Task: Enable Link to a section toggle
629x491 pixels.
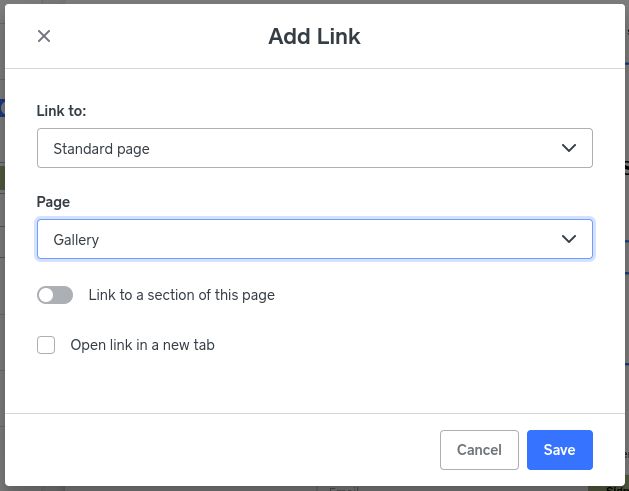Action: click(x=55, y=295)
